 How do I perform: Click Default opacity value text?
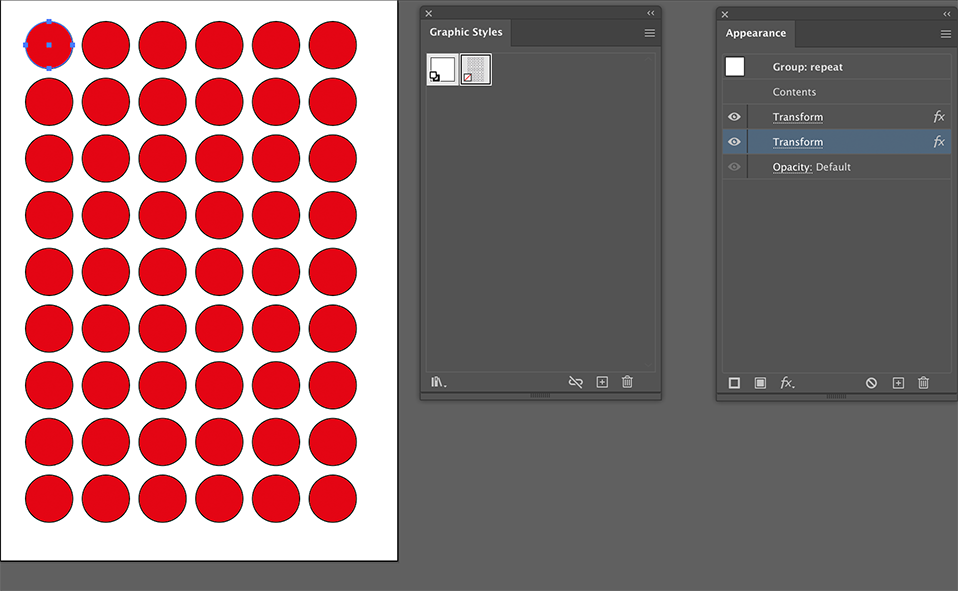click(x=833, y=167)
